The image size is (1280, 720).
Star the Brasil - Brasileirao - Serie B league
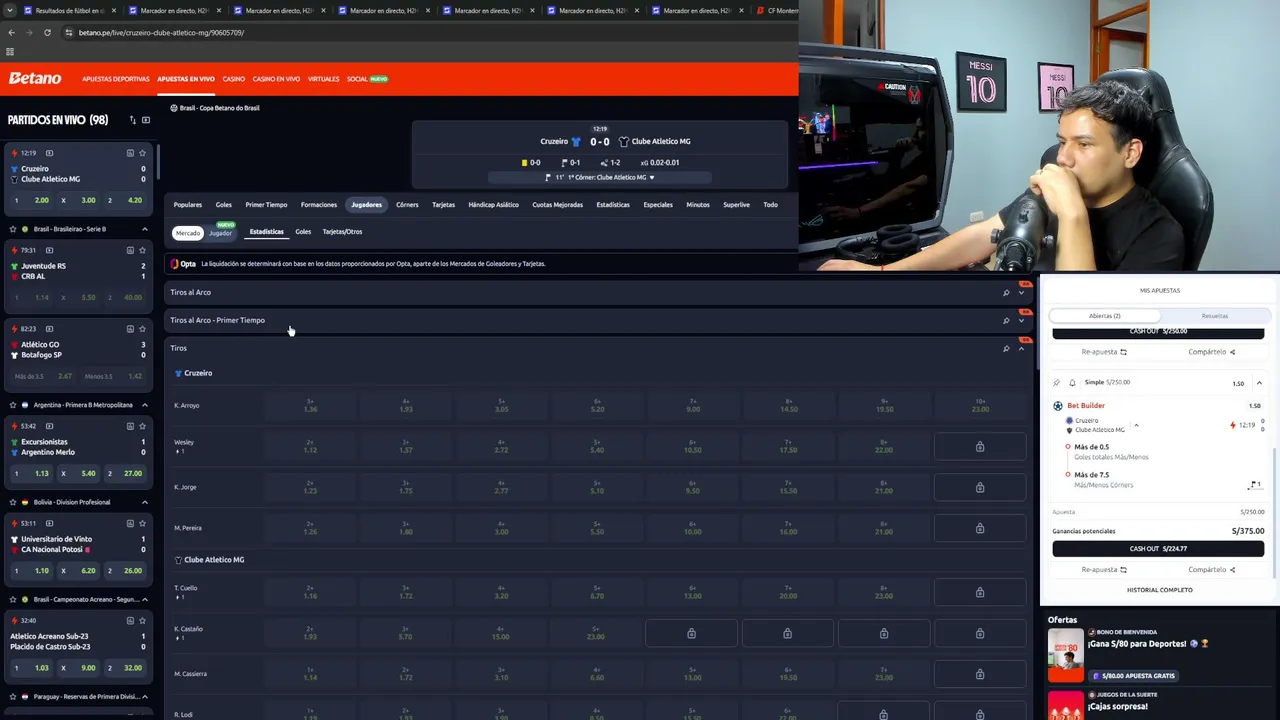point(12,229)
